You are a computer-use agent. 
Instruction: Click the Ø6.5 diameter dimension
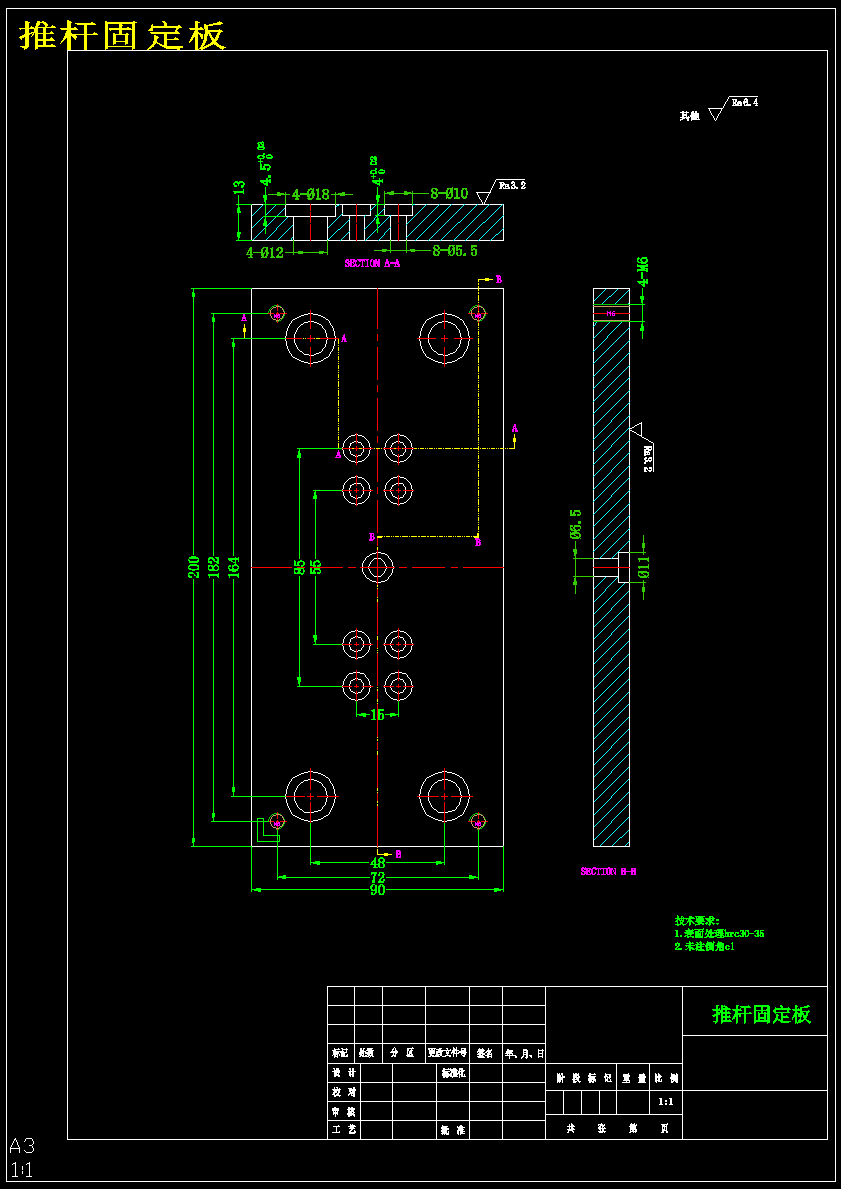[576, 525]
